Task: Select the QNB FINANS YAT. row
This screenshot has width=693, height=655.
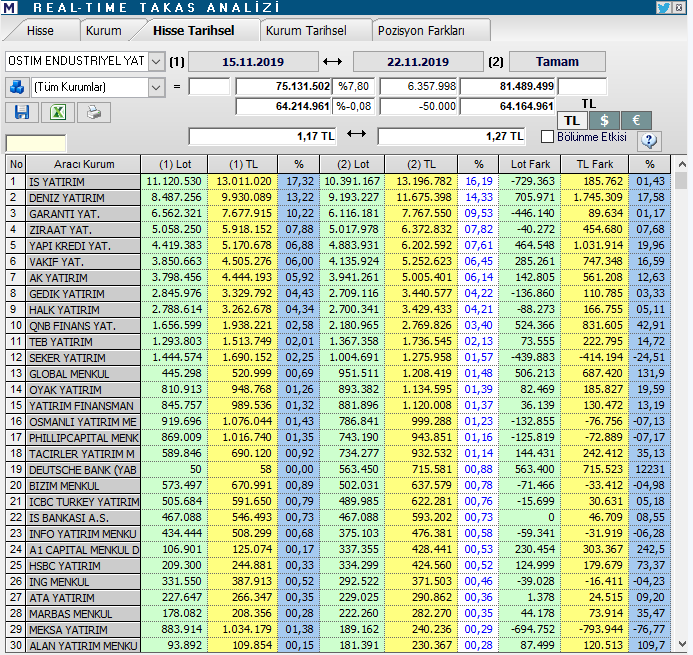Action: 338,326
